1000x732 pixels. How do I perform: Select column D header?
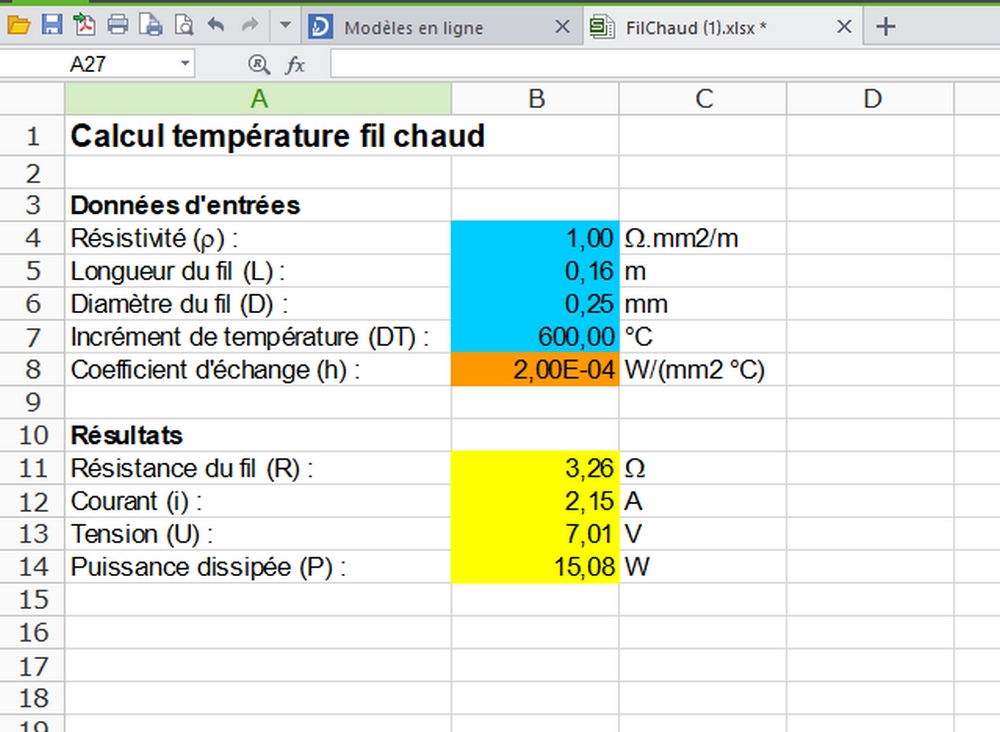[x=871, y=99]
